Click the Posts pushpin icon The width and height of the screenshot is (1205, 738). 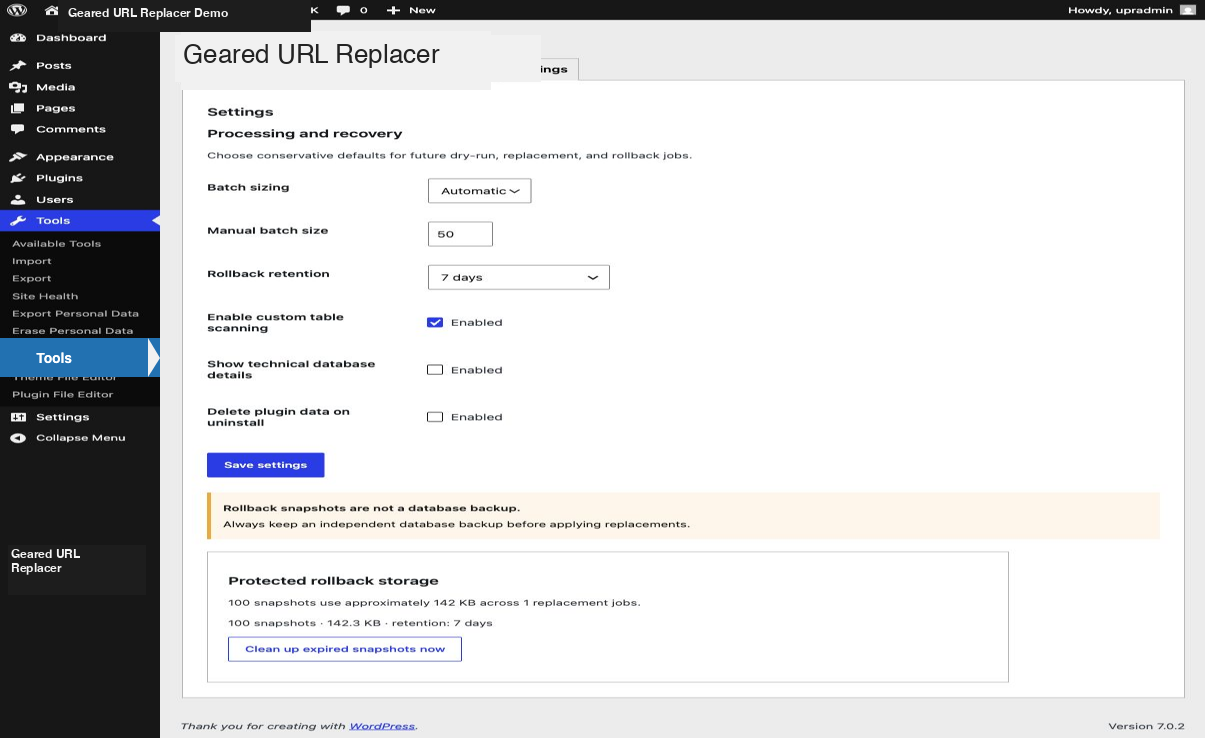(18, 66)
